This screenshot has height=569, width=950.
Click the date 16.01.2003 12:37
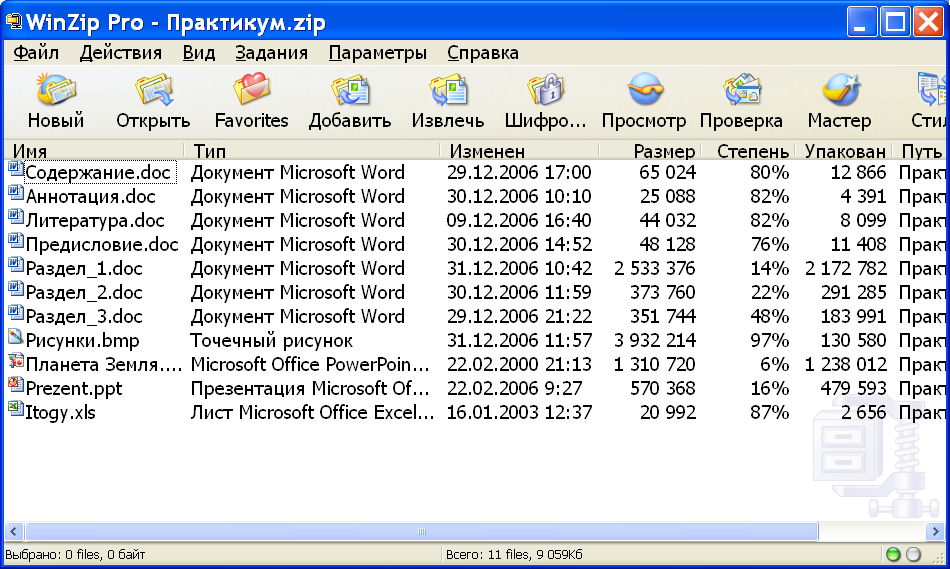[519, 413]
